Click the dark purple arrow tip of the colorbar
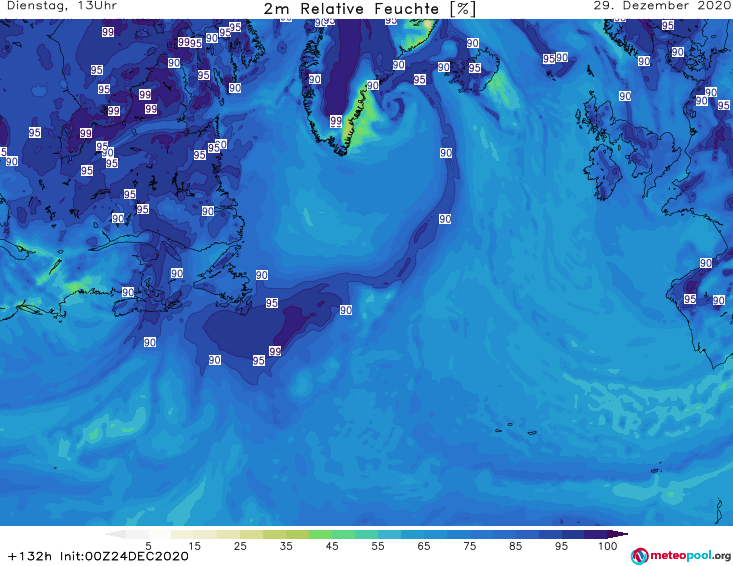733x566 pixels. (619, 534)
